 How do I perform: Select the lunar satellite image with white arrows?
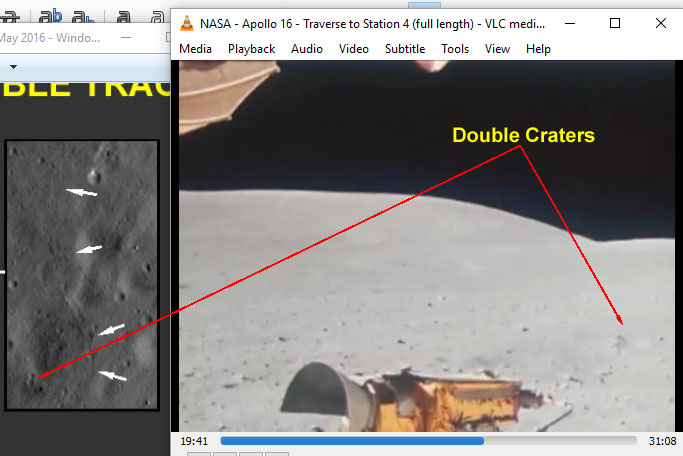(x=82, y=274)
